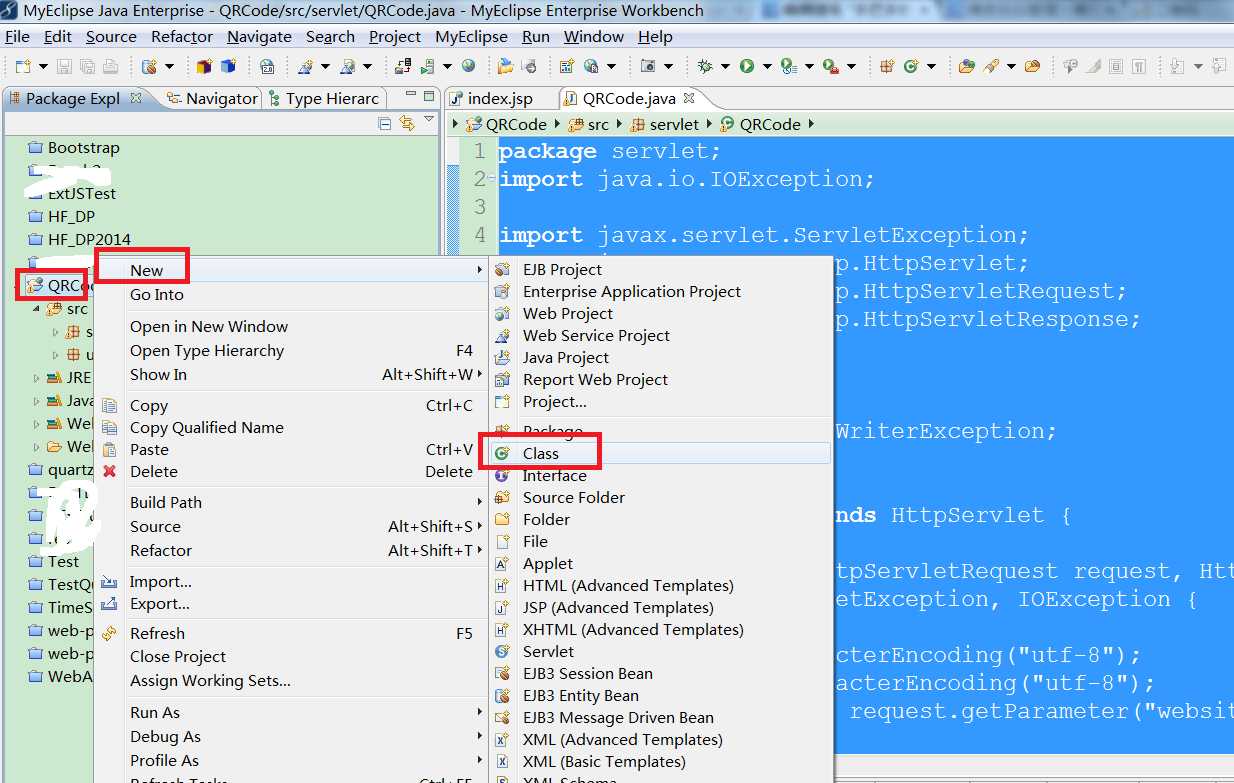The image size is (1234, 783).
Task: Collapse the src folder tree node
Action: click(x=36, y=309)
